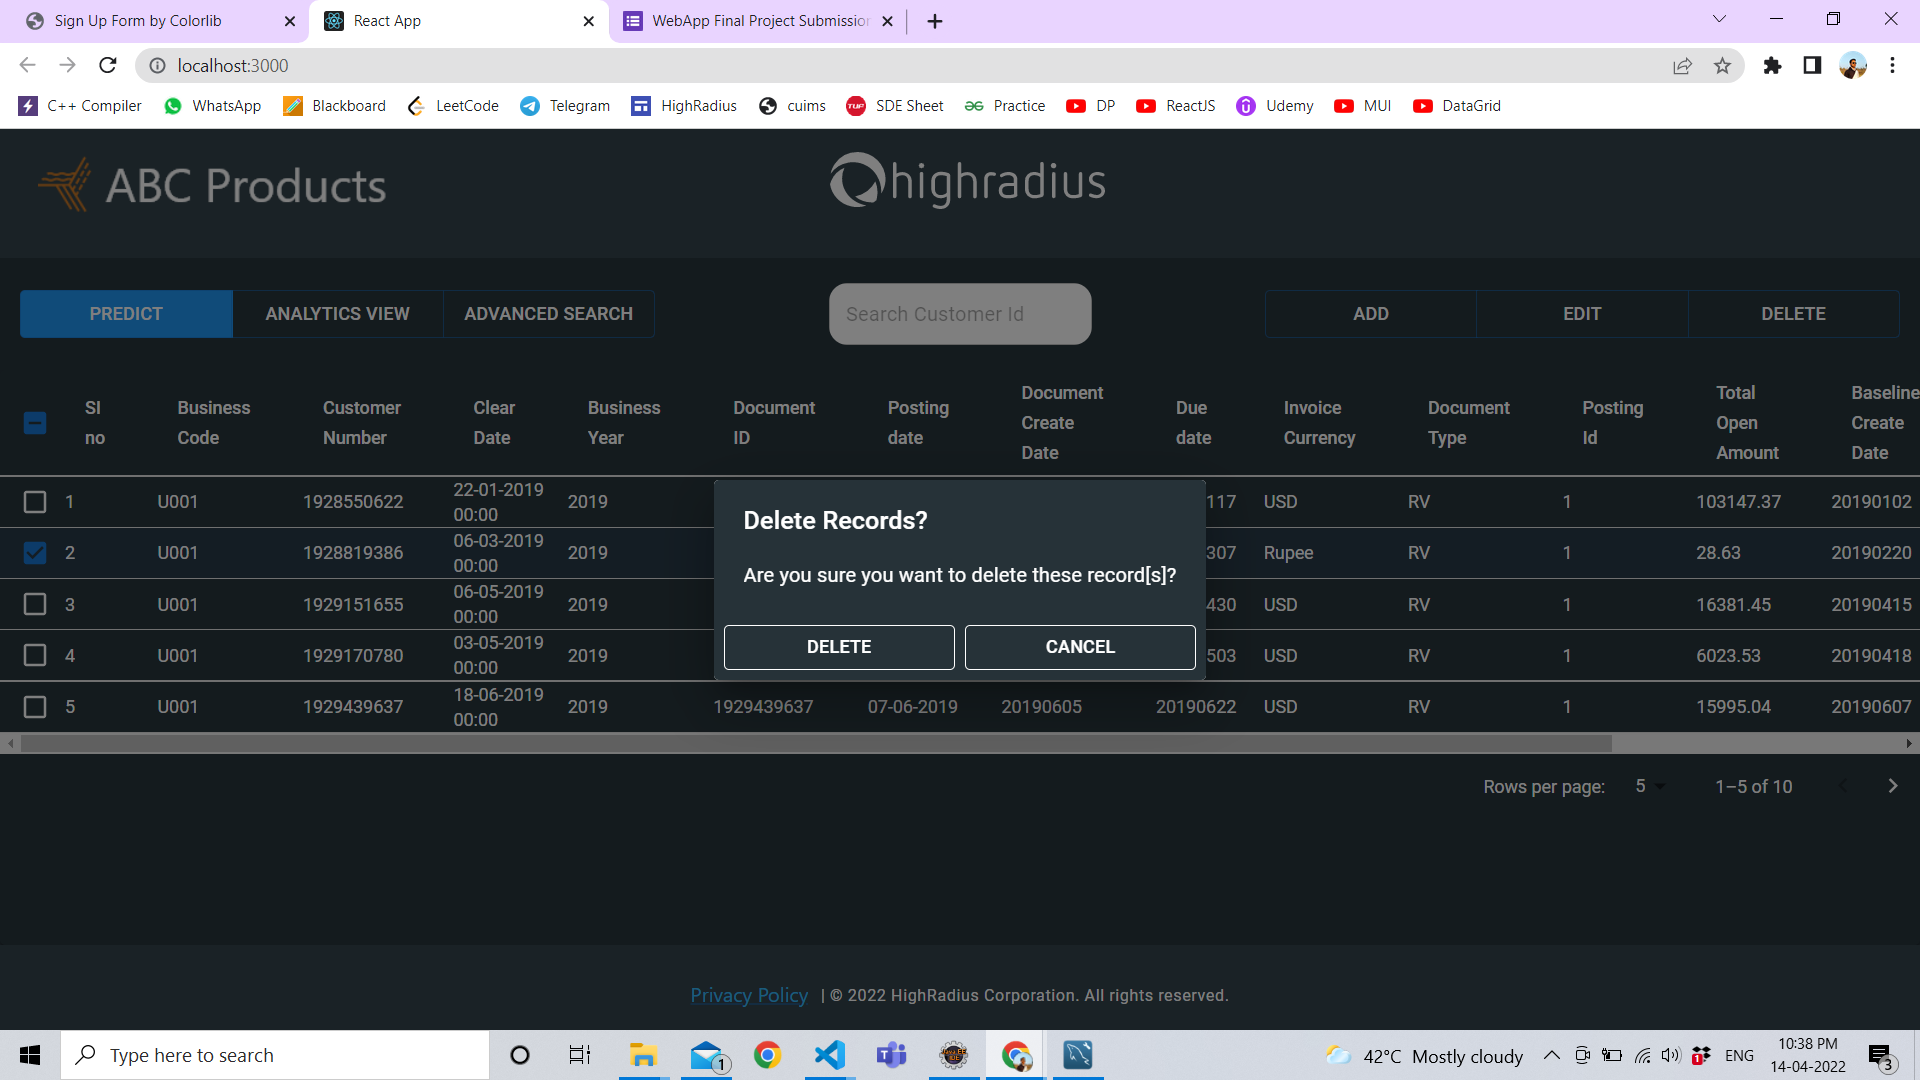
Task: Expand hidden icons in the system tray
Action: tap(1551, 1055)
